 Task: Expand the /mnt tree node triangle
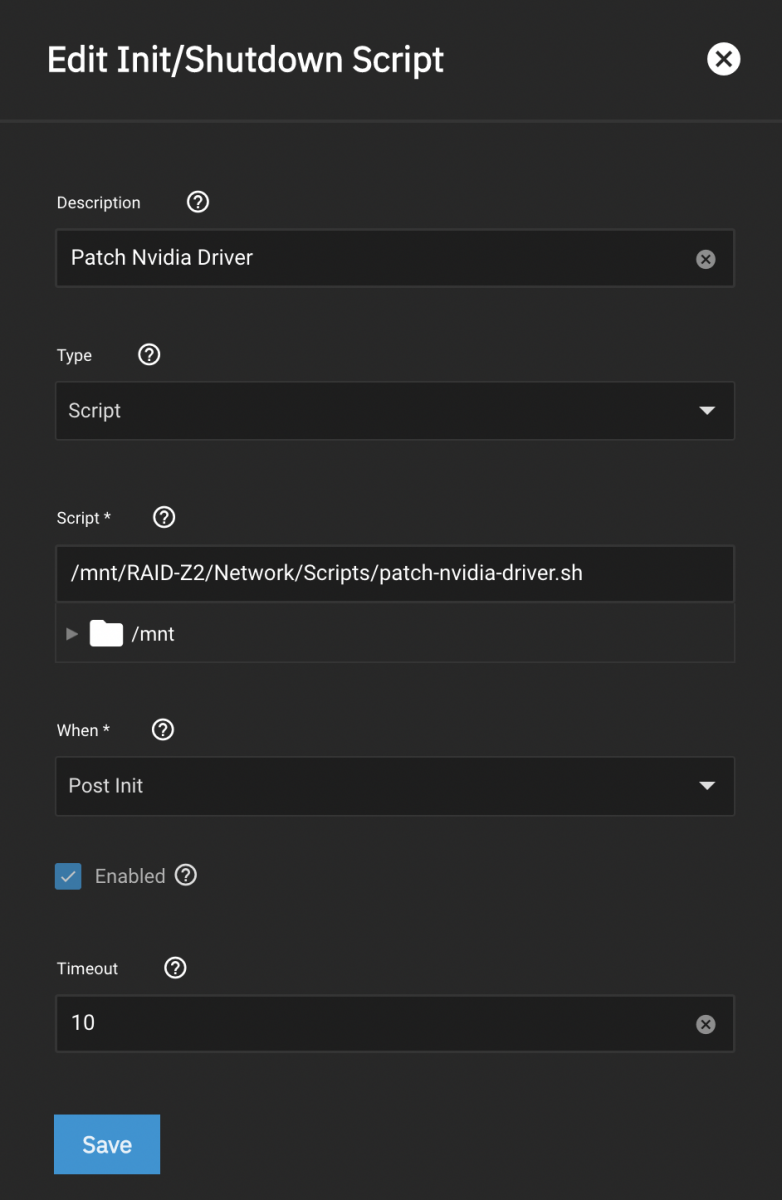click(x=72, y=633)
